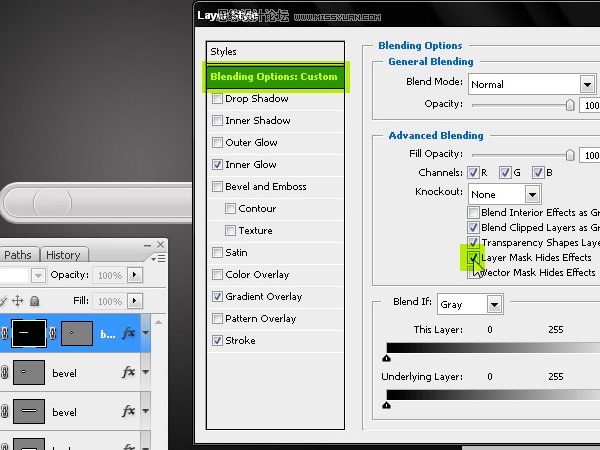The height and width of the screenshot is (450, 600).
Task: Open Bevel and Emboss settings by label
Action: tap(266, 186)
